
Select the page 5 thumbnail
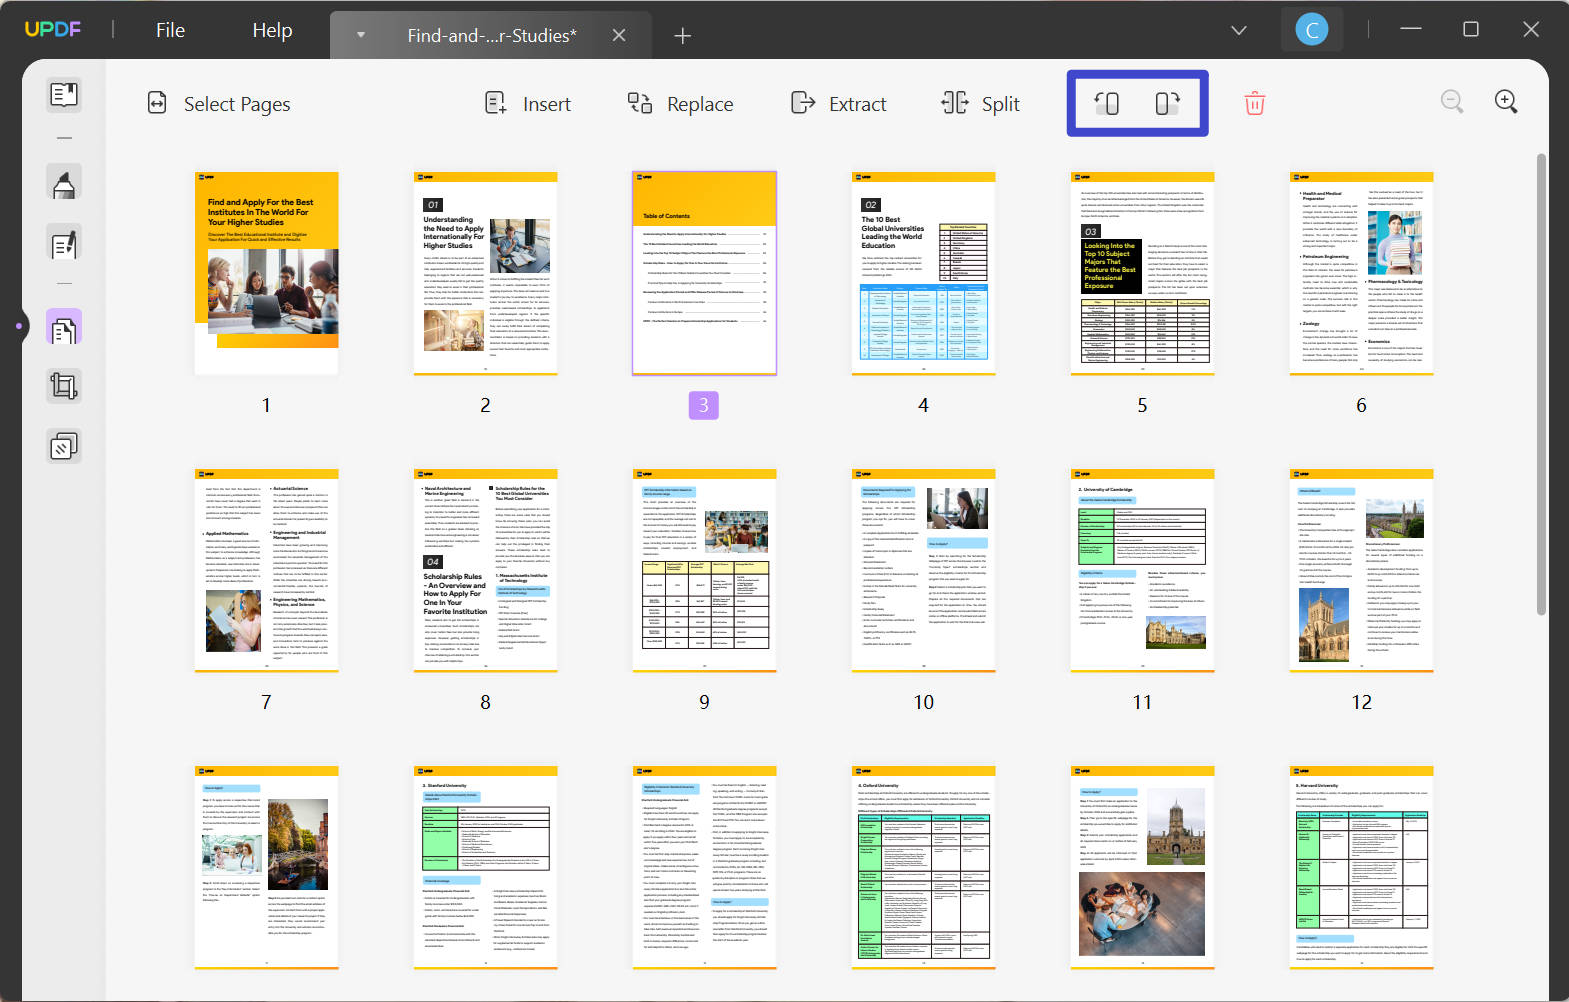tap(1142, 273)
